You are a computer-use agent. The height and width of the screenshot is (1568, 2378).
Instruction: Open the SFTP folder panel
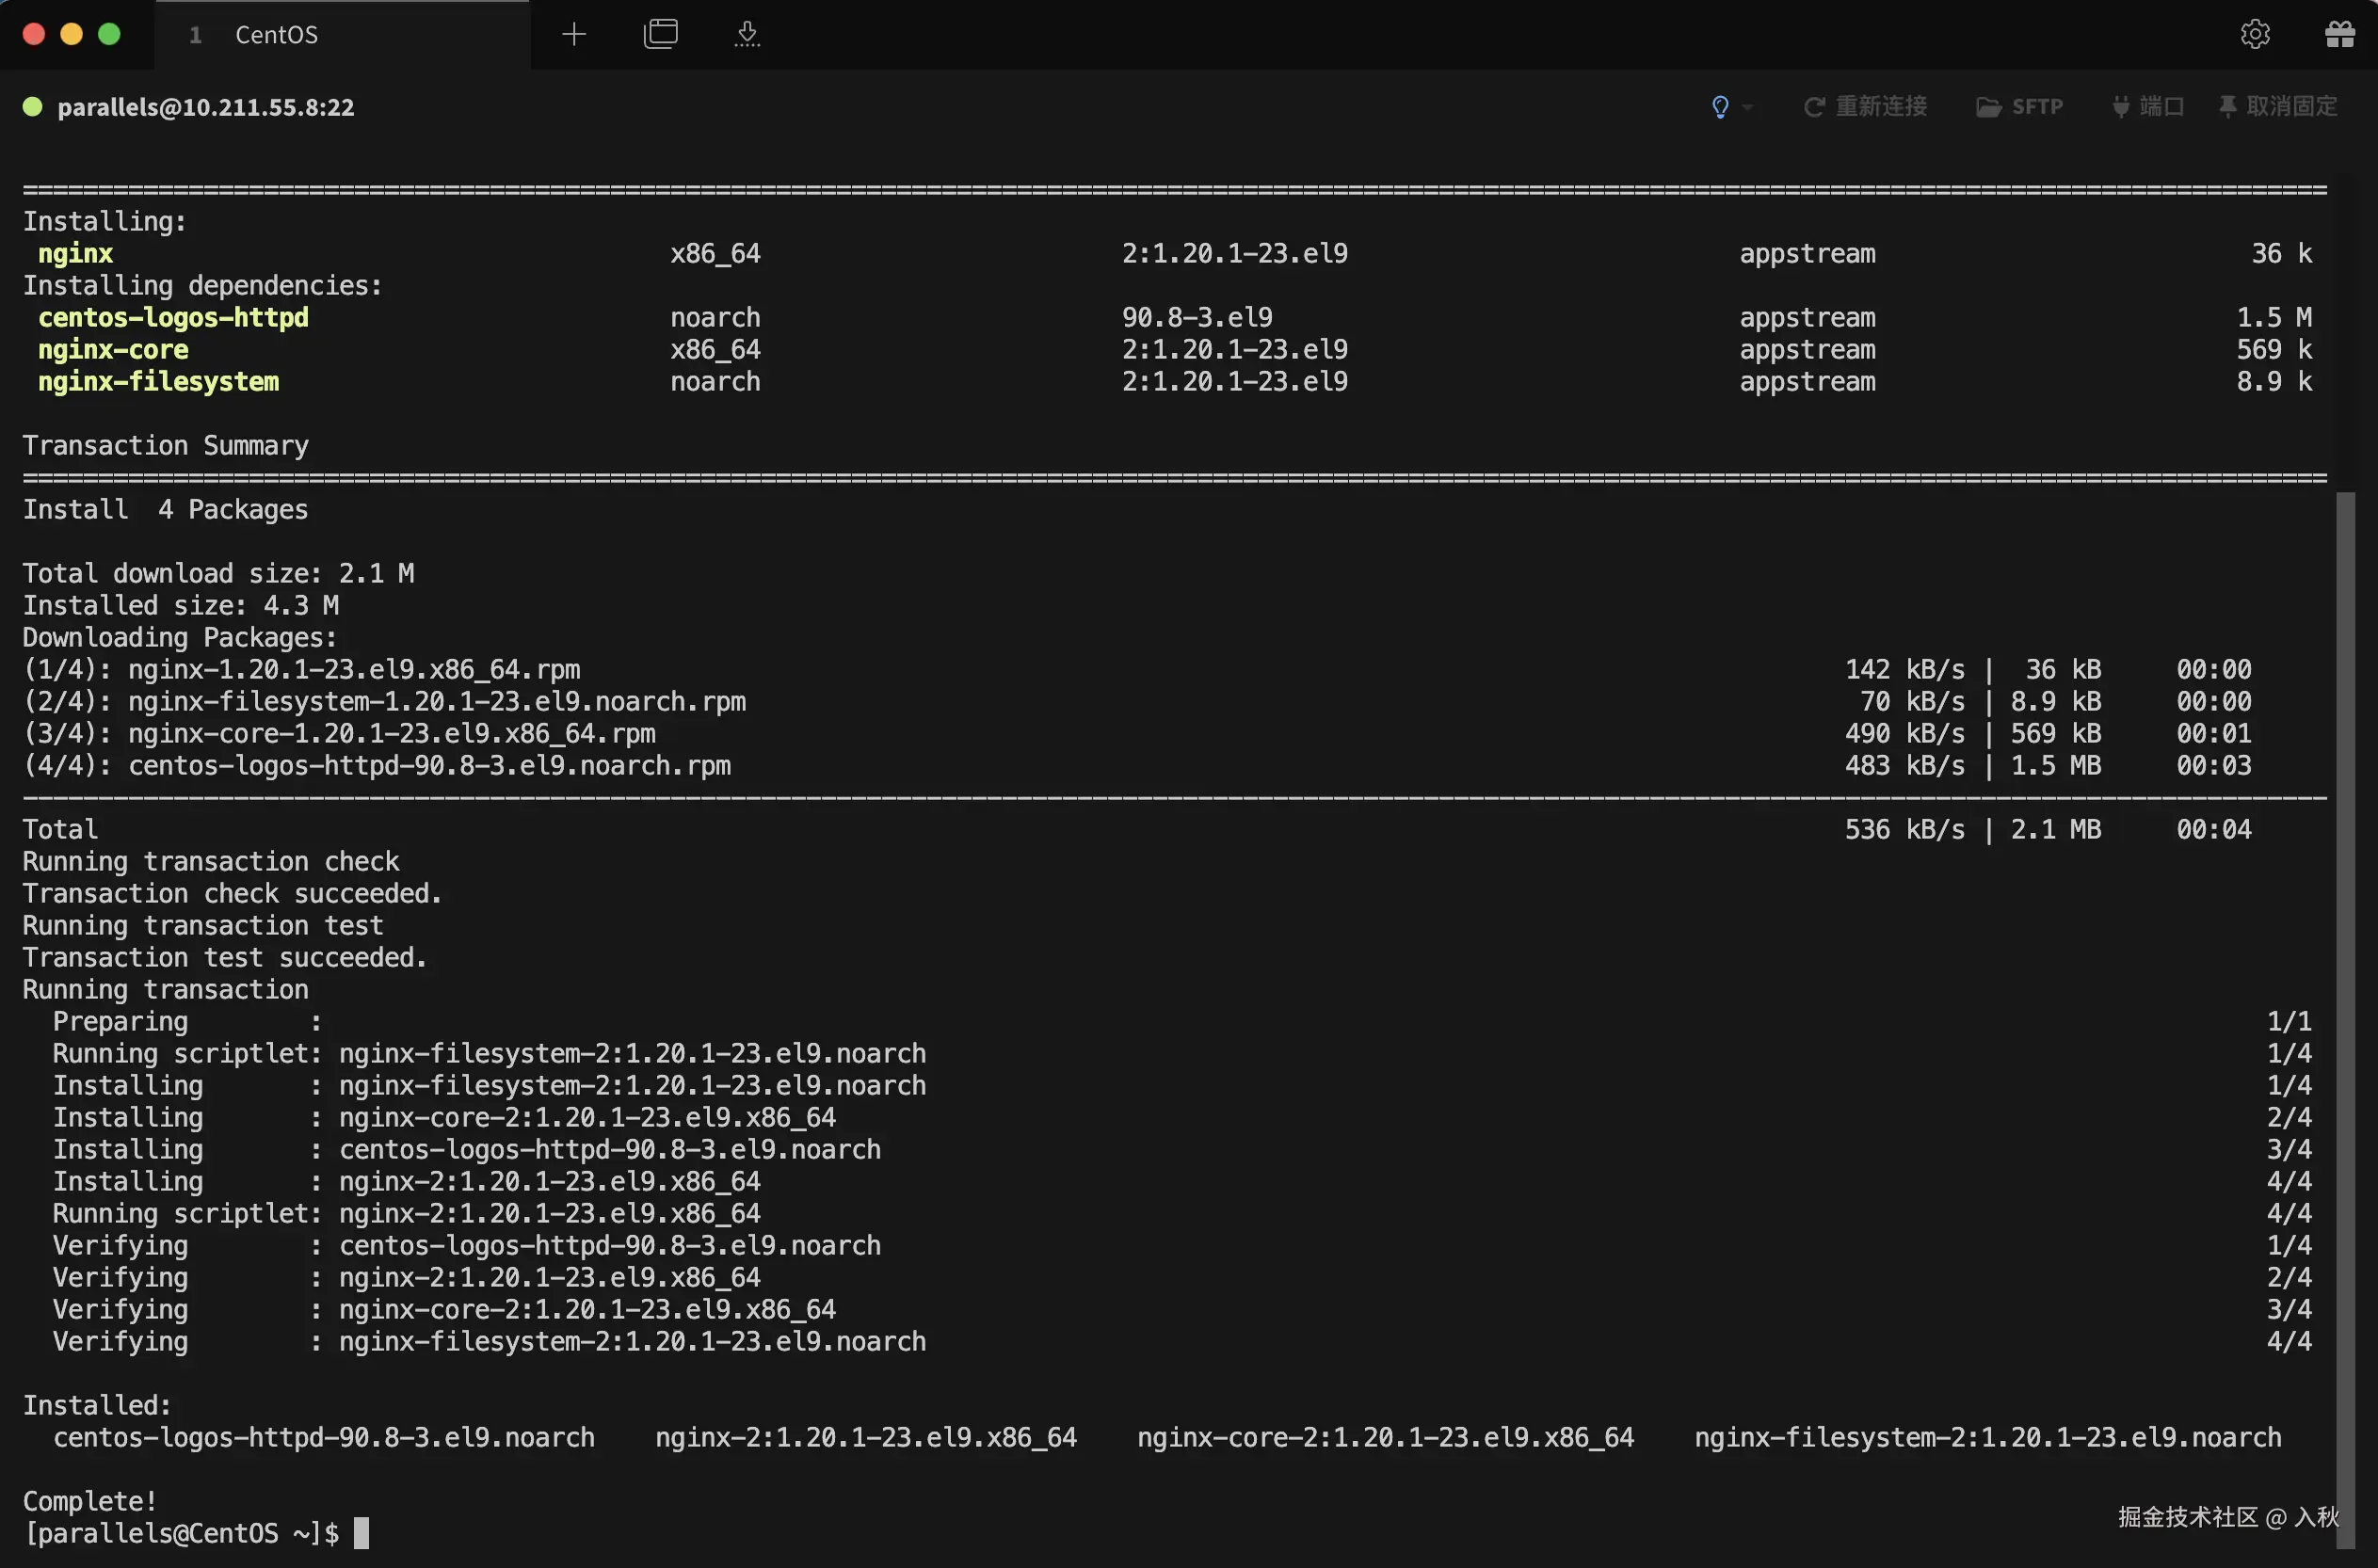2019,107
